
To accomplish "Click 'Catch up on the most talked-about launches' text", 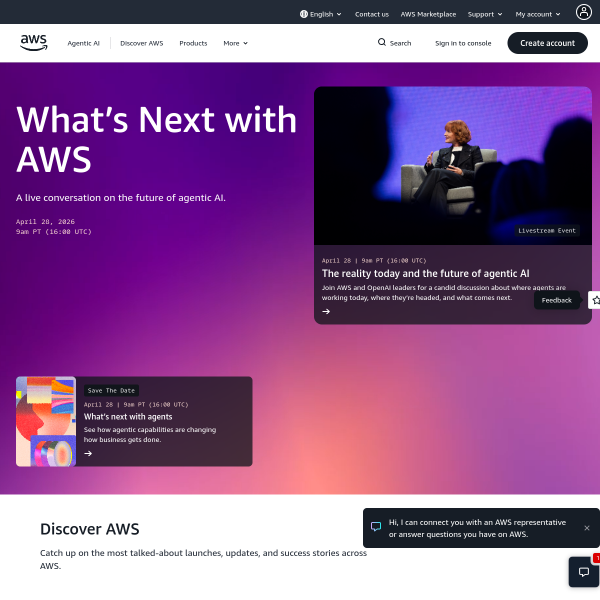I will [x=203, y=559].
